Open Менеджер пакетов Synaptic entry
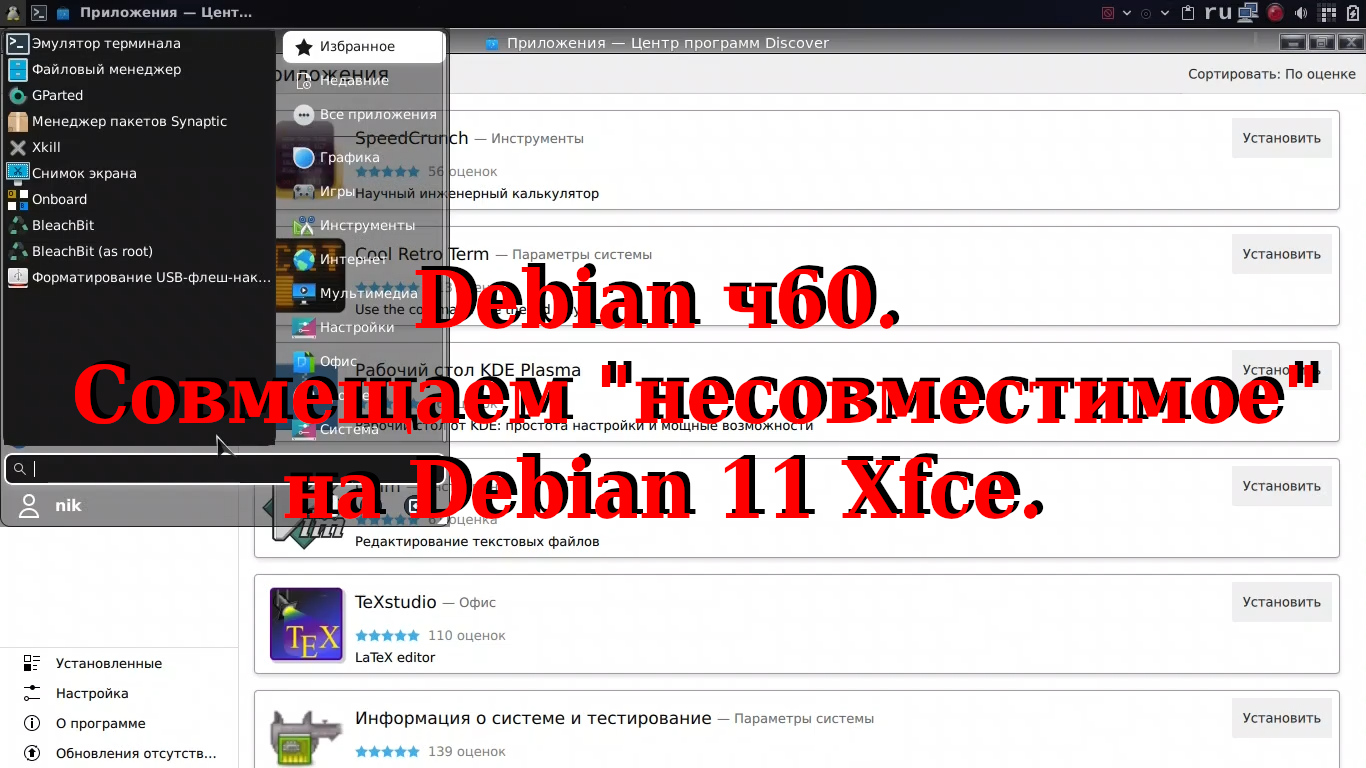Viewport: 1366px width, 768px height. pos(139,121)
